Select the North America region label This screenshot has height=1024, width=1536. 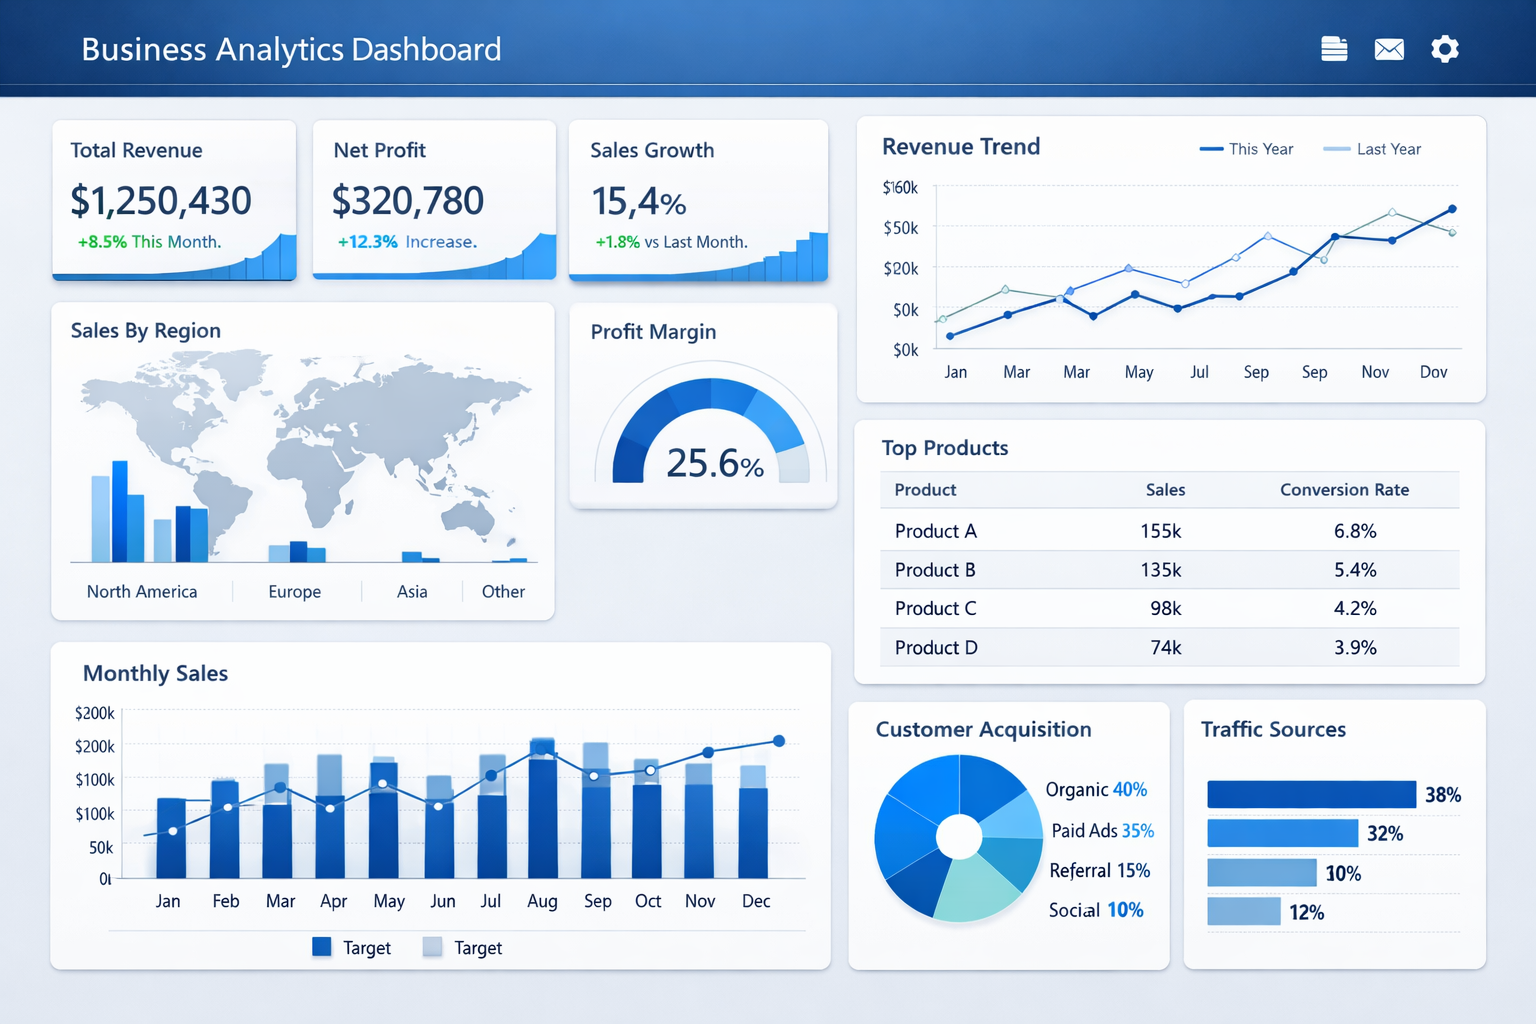[x=141, y=591]
